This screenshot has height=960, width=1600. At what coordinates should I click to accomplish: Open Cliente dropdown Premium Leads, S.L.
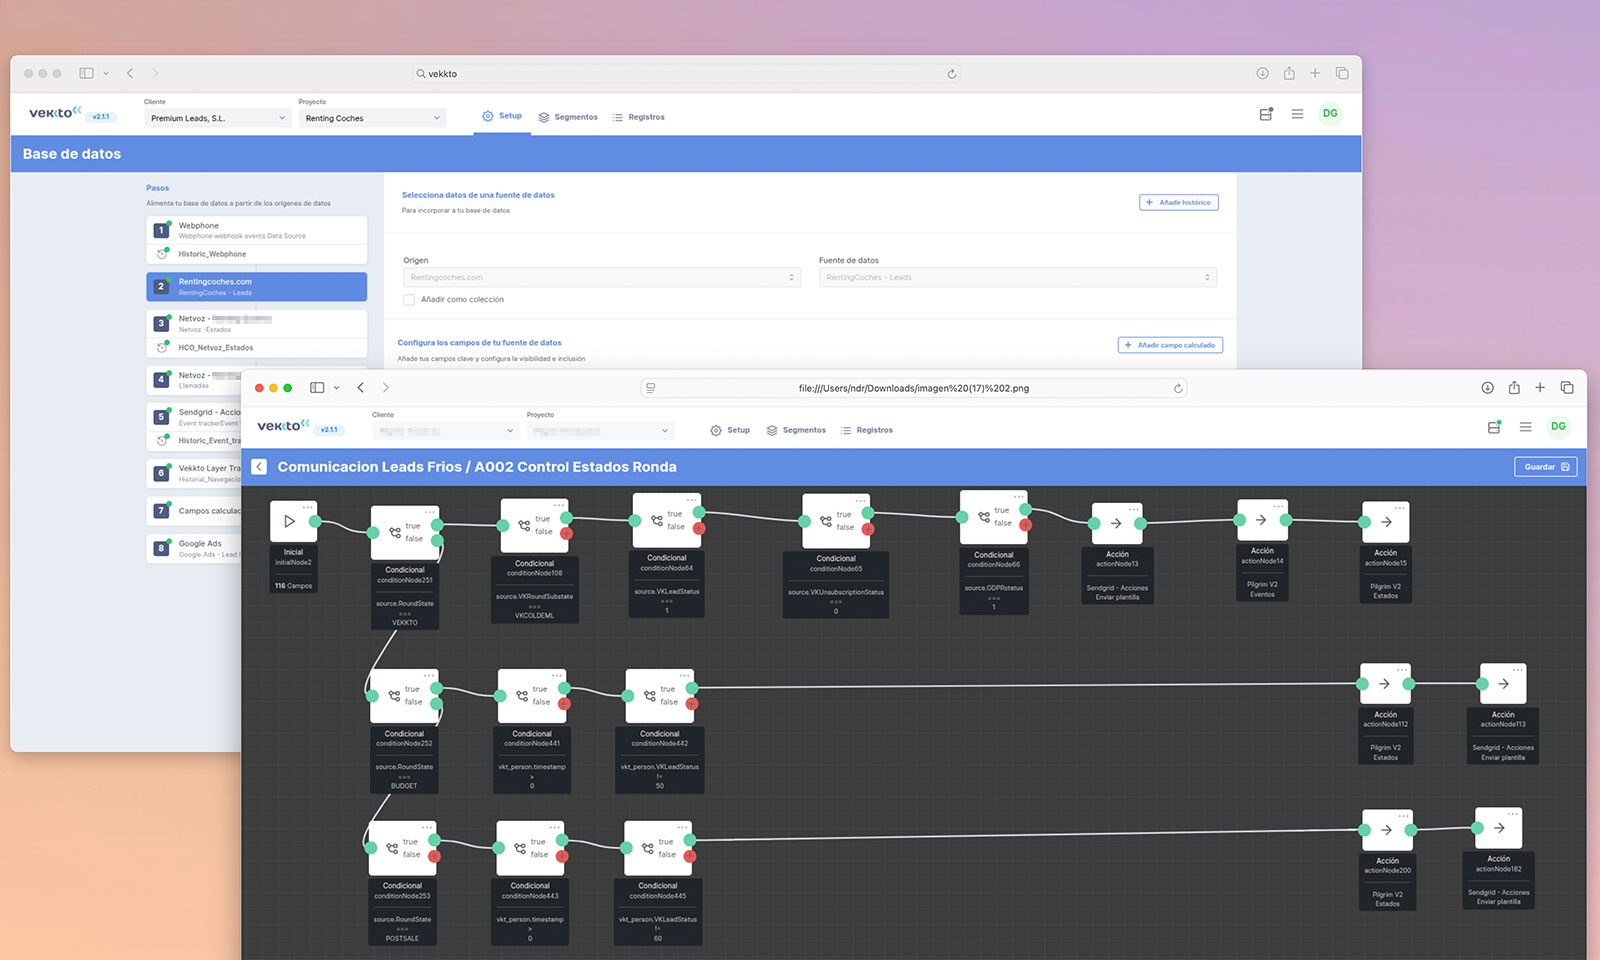[x=217, y=118]
